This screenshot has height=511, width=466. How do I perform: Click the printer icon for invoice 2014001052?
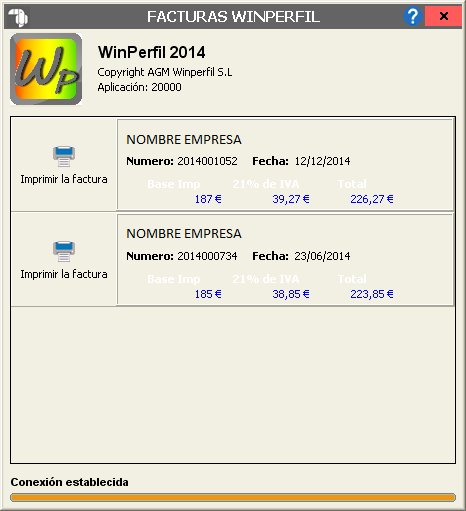64,156
